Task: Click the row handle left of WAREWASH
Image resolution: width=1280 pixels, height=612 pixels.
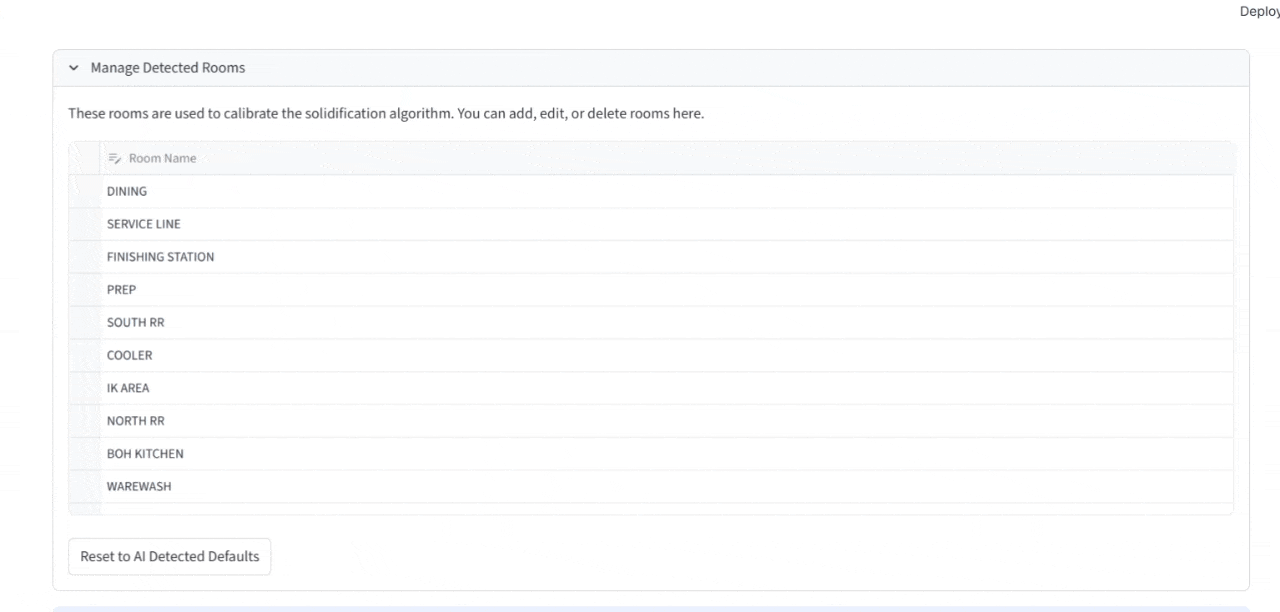Action: [85, 487]
